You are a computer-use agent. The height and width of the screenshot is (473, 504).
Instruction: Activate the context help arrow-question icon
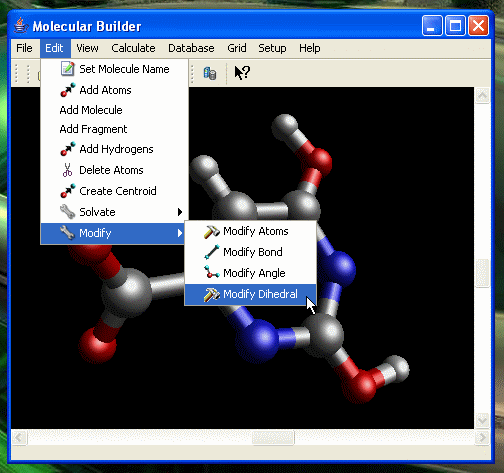(x=242, y=72)
